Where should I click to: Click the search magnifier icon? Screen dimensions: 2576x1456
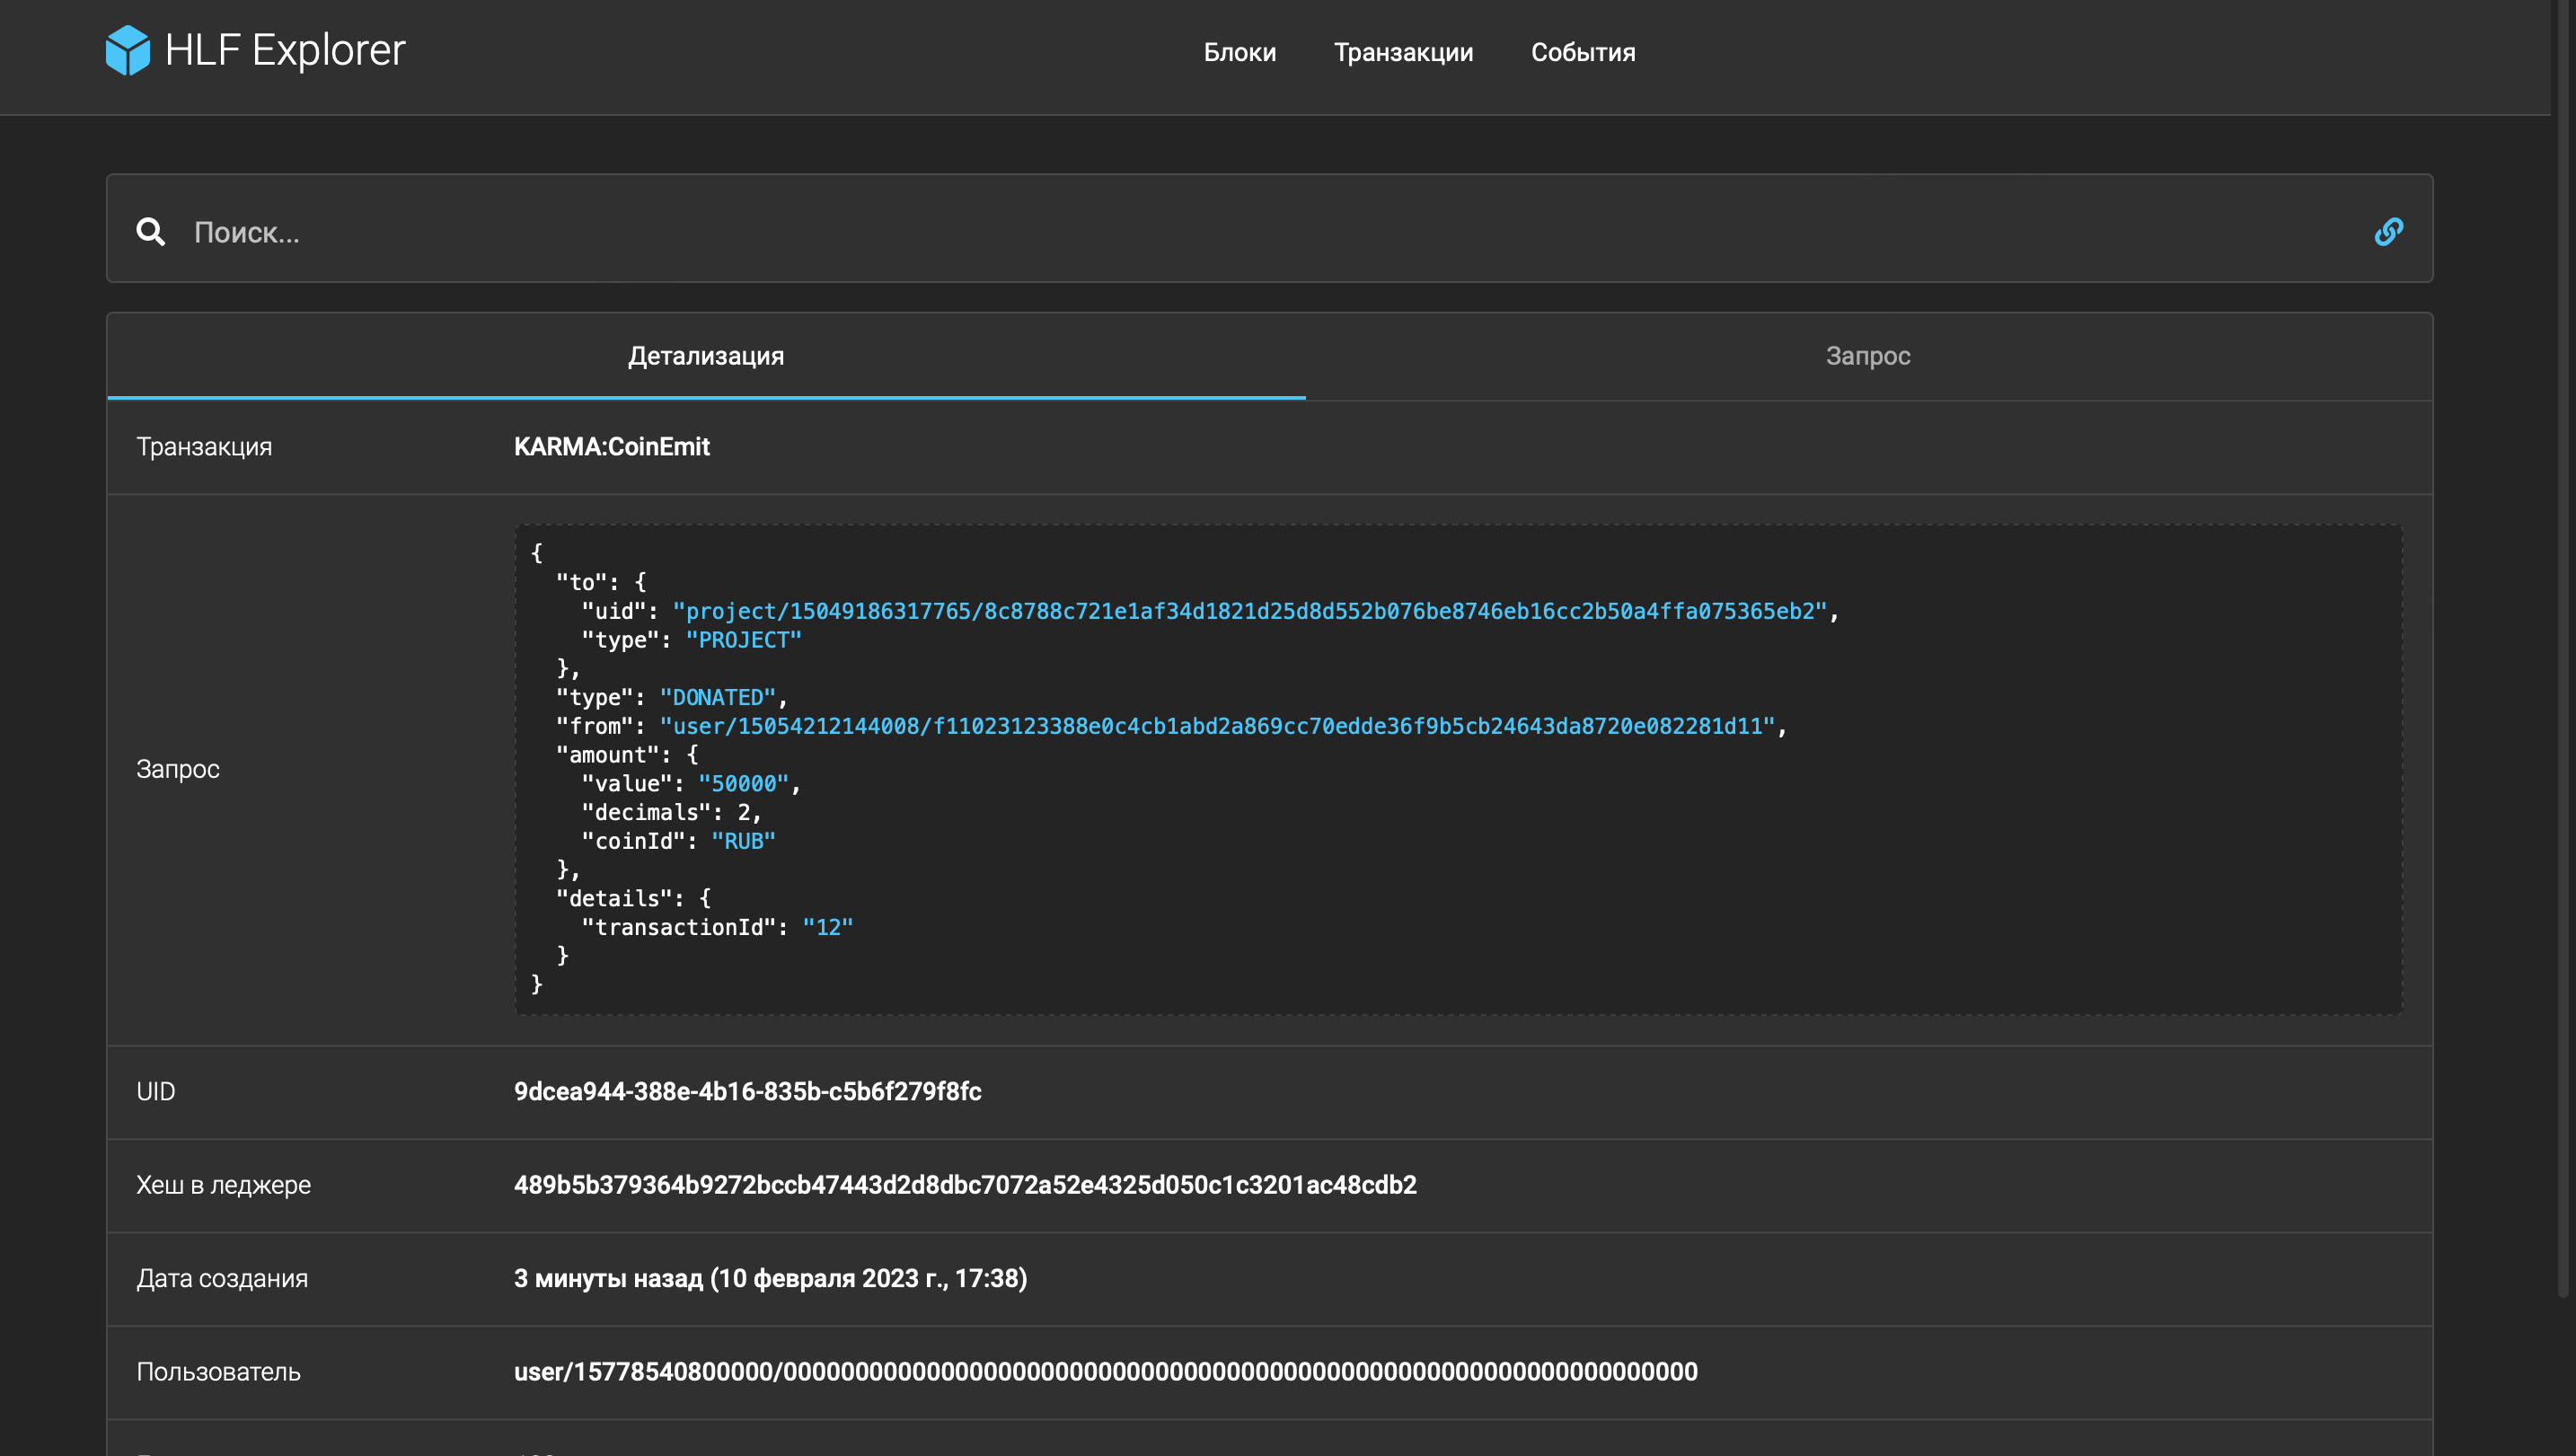tap(151, 232)
